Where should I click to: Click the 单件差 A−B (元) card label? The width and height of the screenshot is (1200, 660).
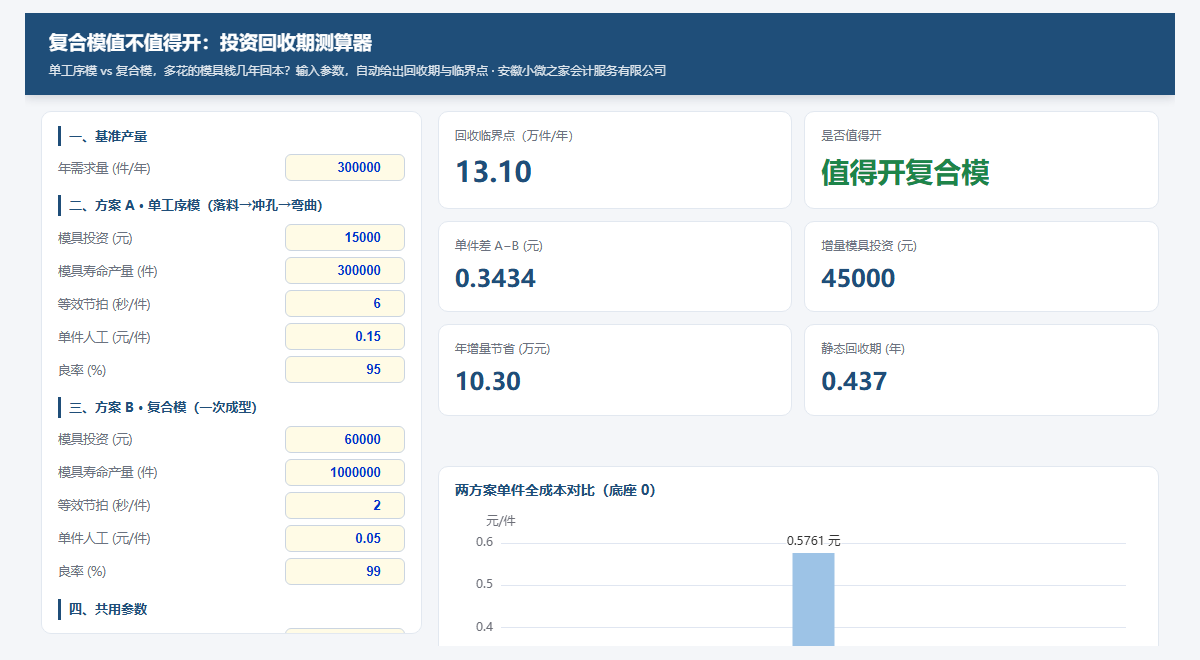click(x=499, y=246)
